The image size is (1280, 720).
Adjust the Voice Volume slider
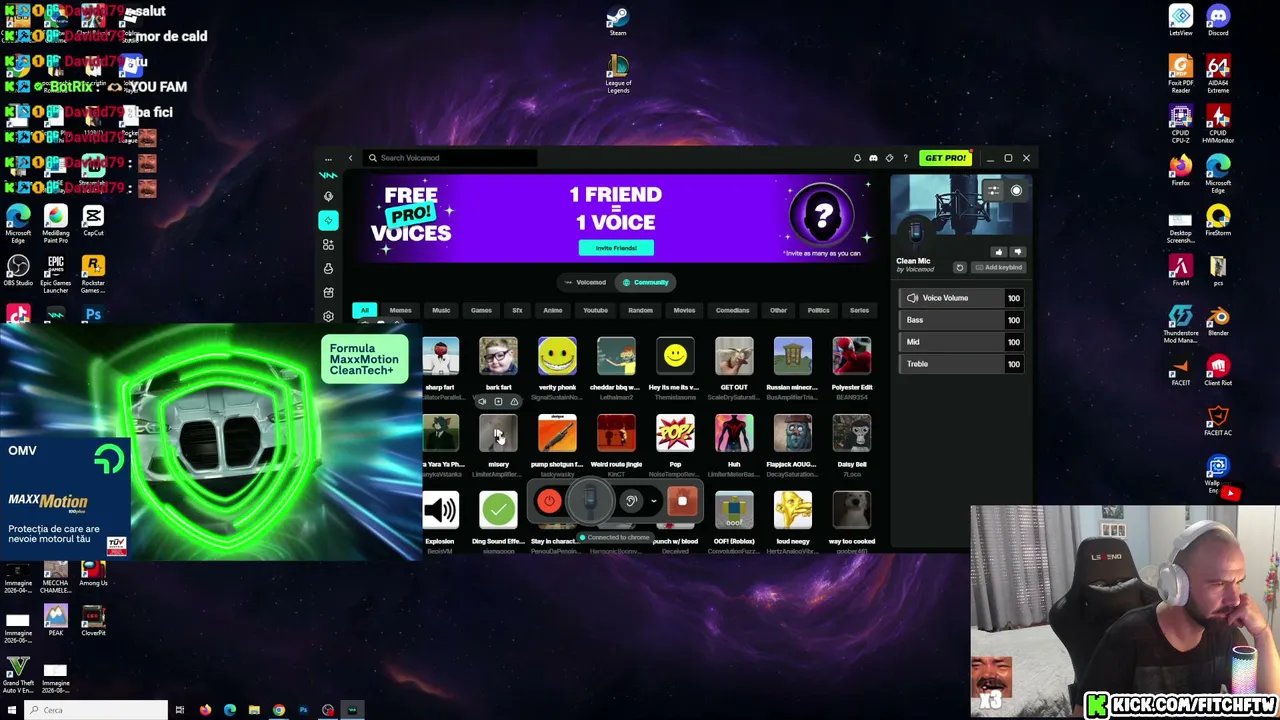pos(961,298)
